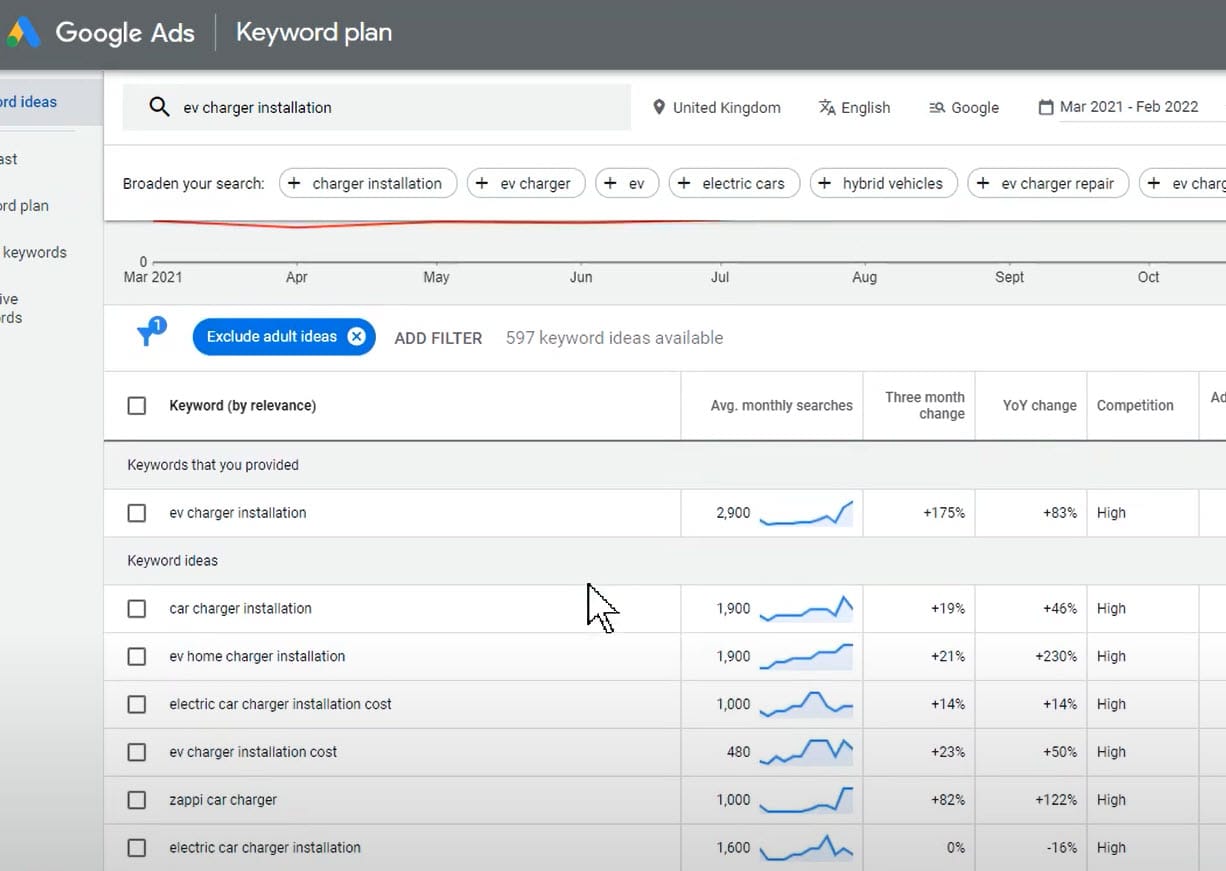
Task: Click the +175% three month change value
Action: (x=944, y=513)
